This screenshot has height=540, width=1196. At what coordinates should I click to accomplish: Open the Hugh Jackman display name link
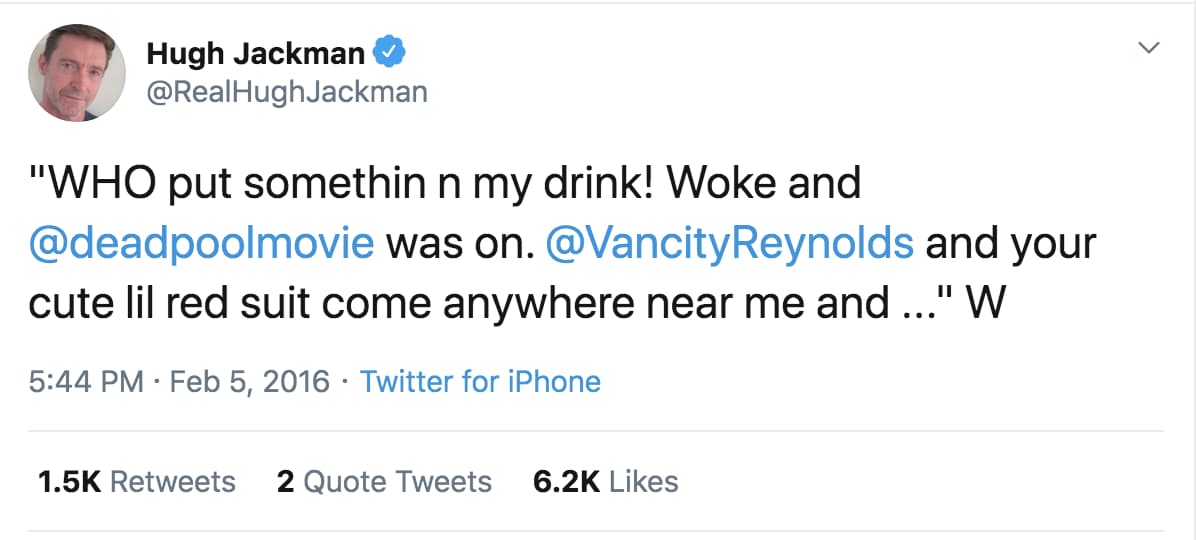[x=255, y=54]
